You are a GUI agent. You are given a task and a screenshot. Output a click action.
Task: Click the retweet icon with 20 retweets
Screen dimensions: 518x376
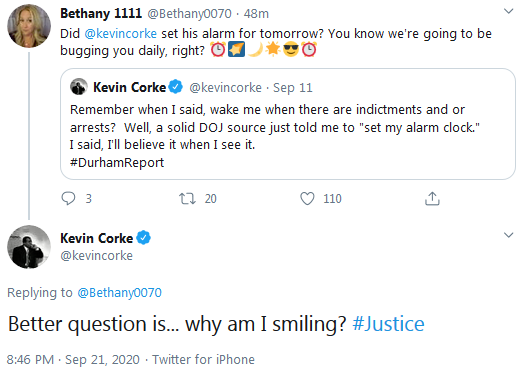point(187,199)
